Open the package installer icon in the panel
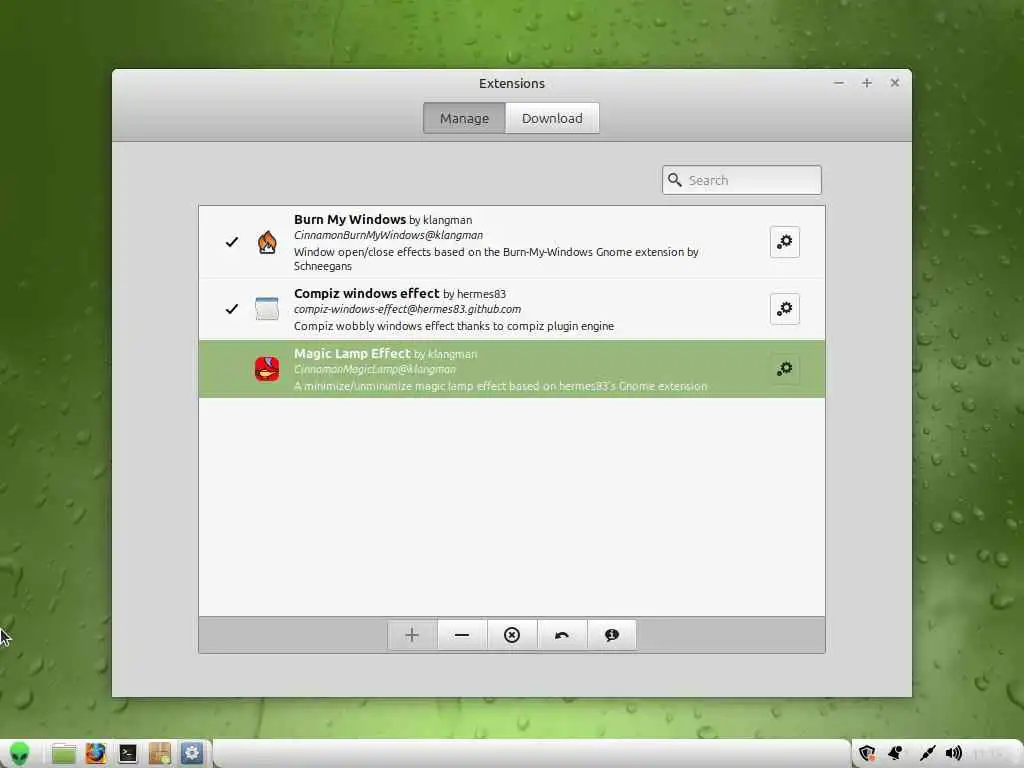 click(x=159, y=754)
